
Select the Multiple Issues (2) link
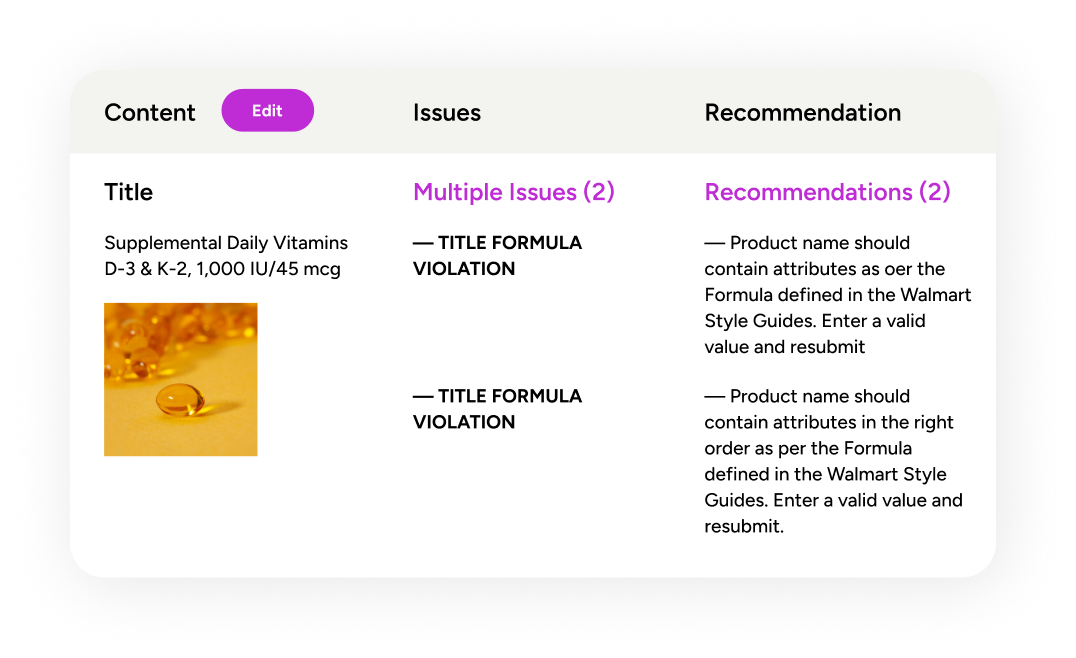point(513,192)
